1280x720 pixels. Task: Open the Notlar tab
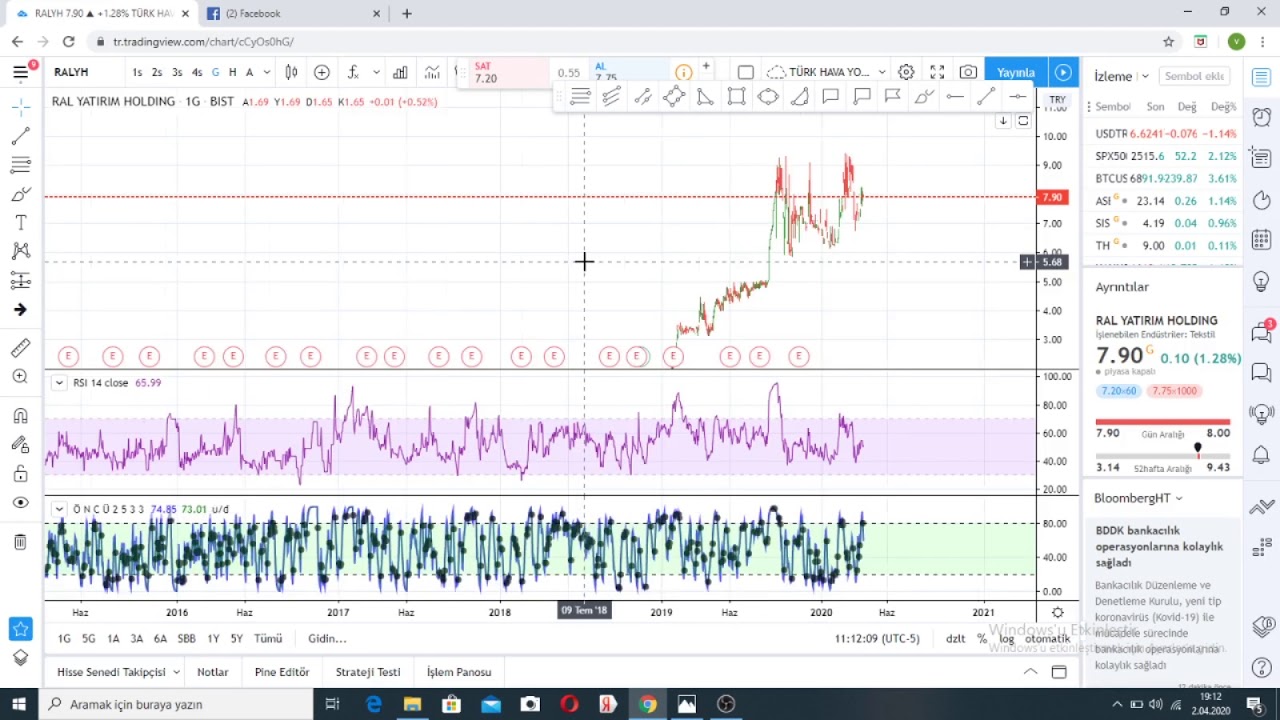pyautogui.click(x=212, y=672)
